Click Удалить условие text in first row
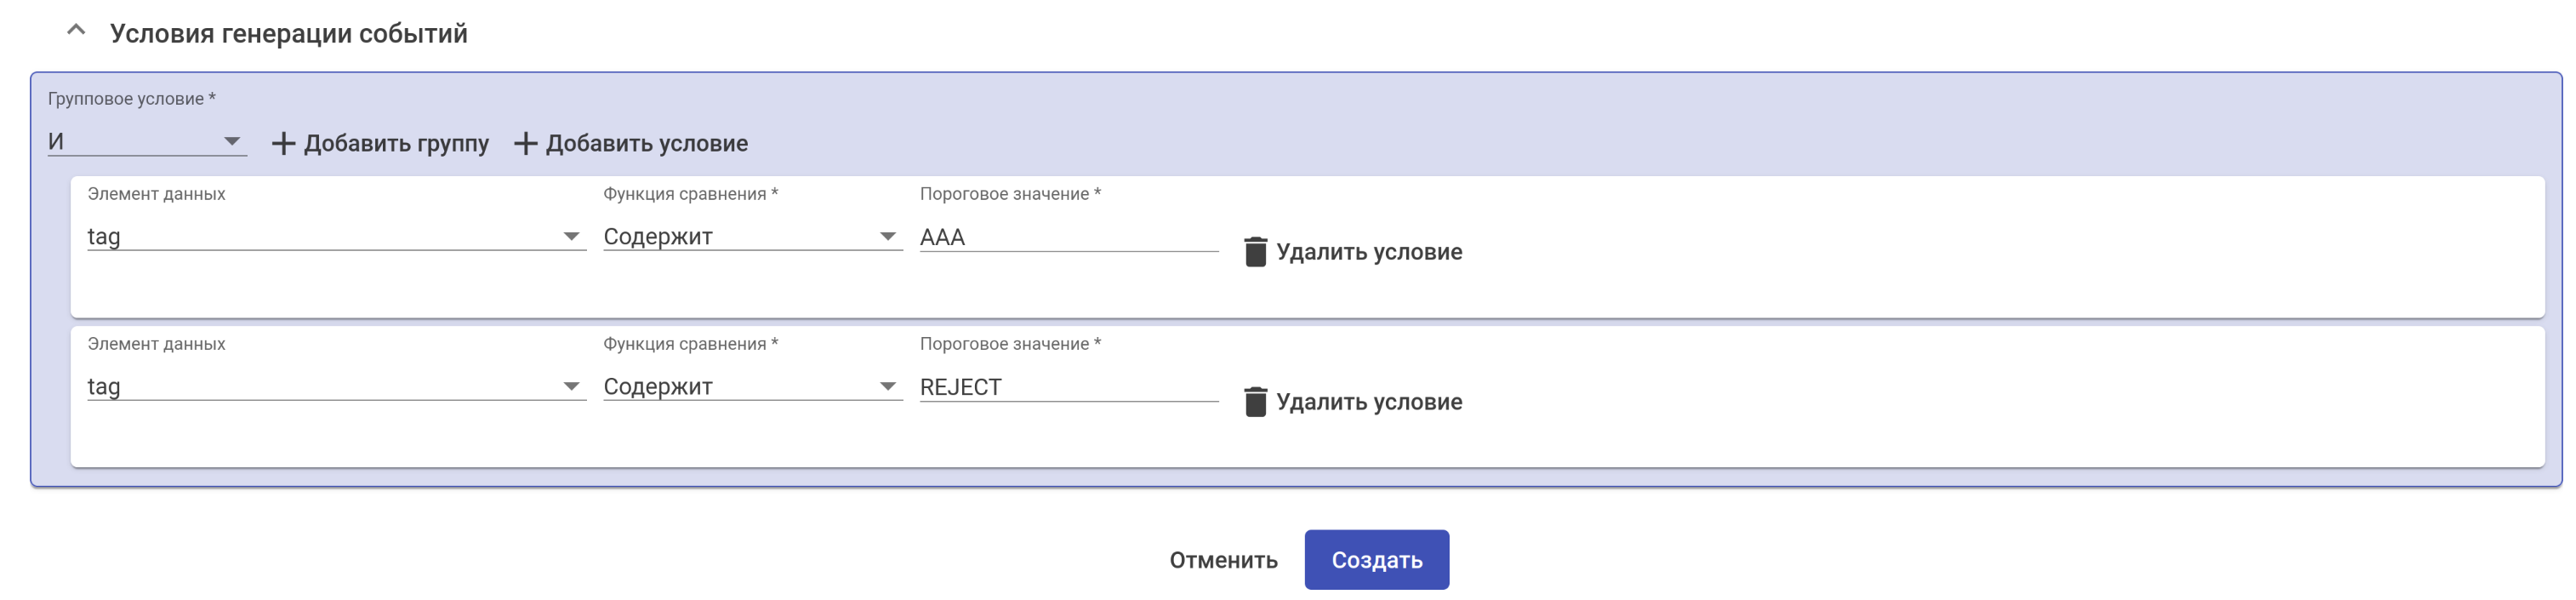 [1368, 252]
